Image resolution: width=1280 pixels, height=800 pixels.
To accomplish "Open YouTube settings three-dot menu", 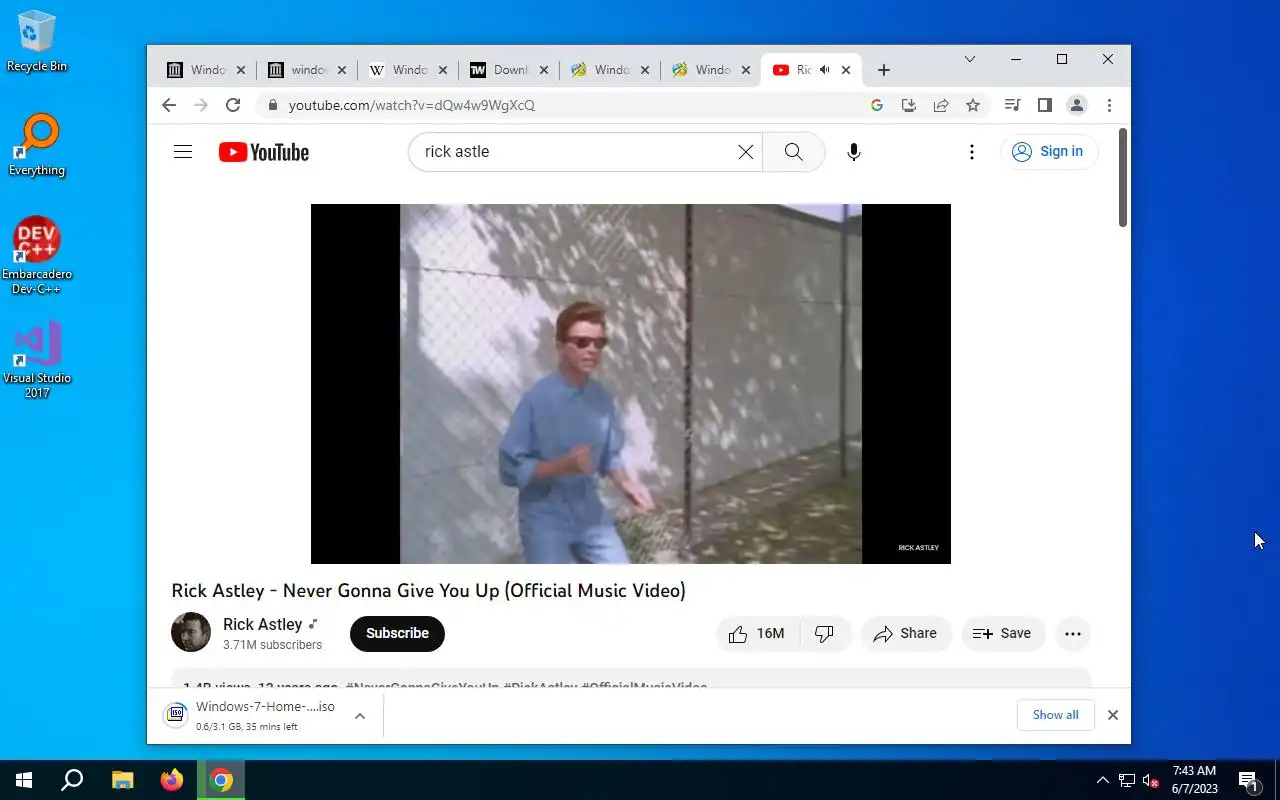I will 972,152.
